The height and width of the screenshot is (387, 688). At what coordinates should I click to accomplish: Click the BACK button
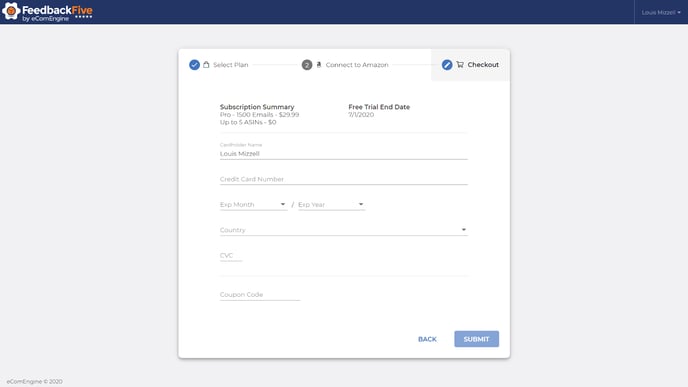coord(427,339)
